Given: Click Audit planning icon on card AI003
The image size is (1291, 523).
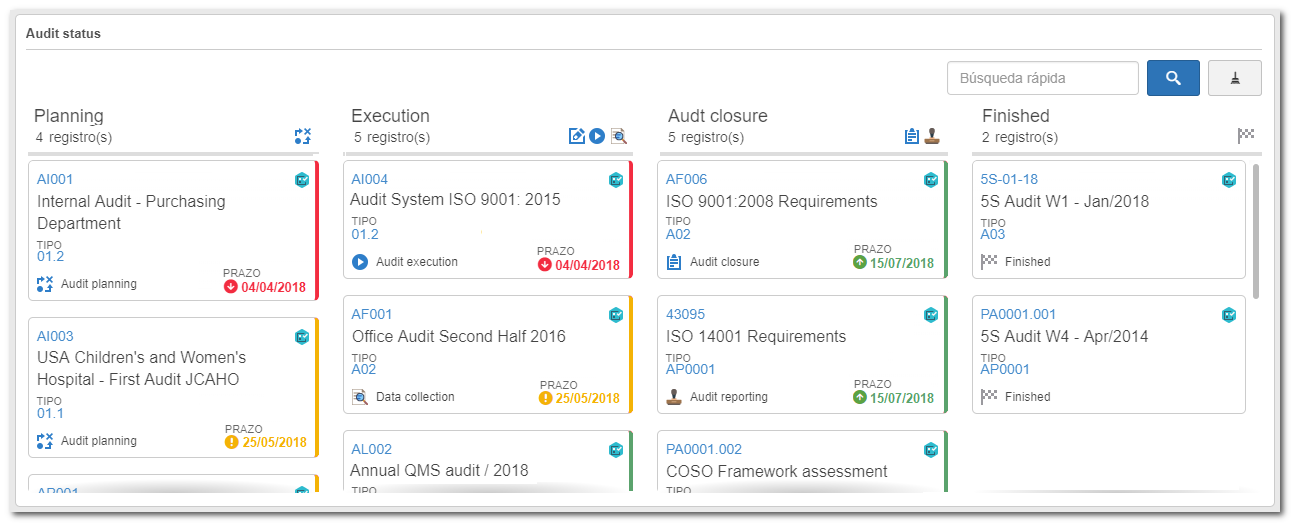Looking at the screenshot, I should coord(45,441).
